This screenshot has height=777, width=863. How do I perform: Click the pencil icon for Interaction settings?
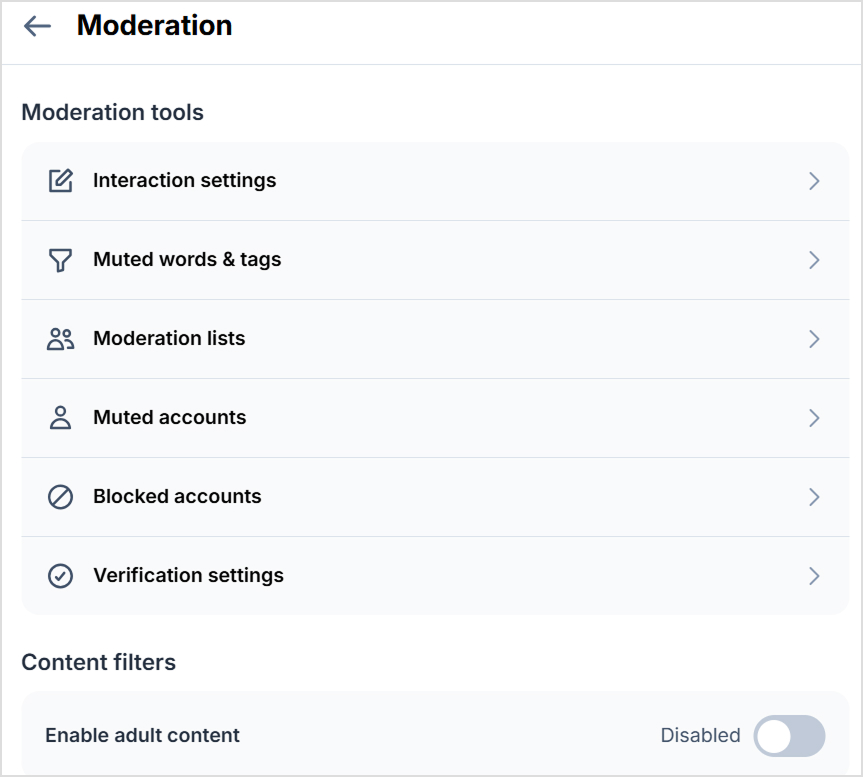[60, 181]
